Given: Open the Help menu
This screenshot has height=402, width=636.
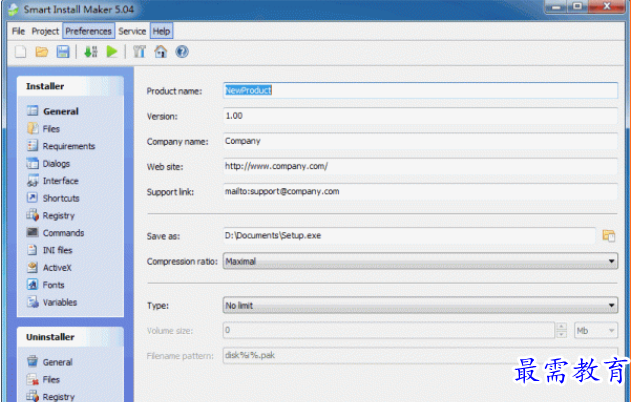Looking at the screenshot, I should click(x=161, y=31).
